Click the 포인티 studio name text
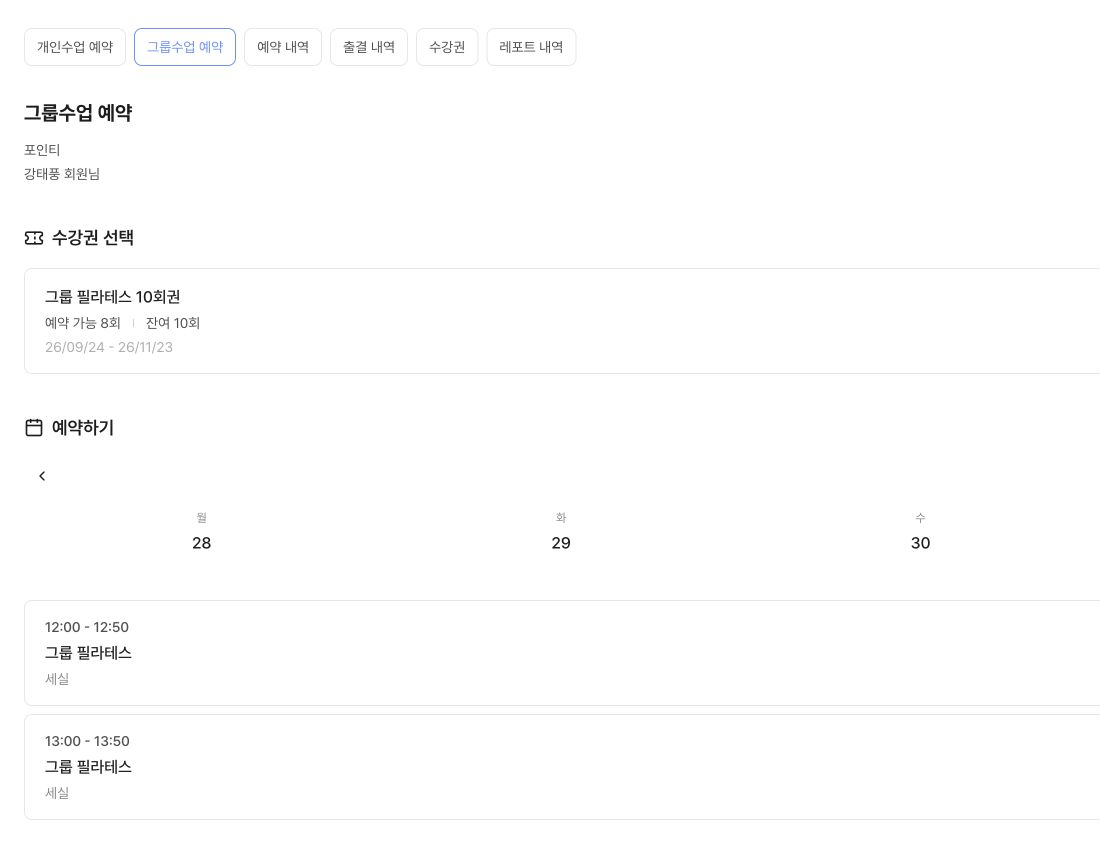The image size is (1100, 860). point(42,150)
